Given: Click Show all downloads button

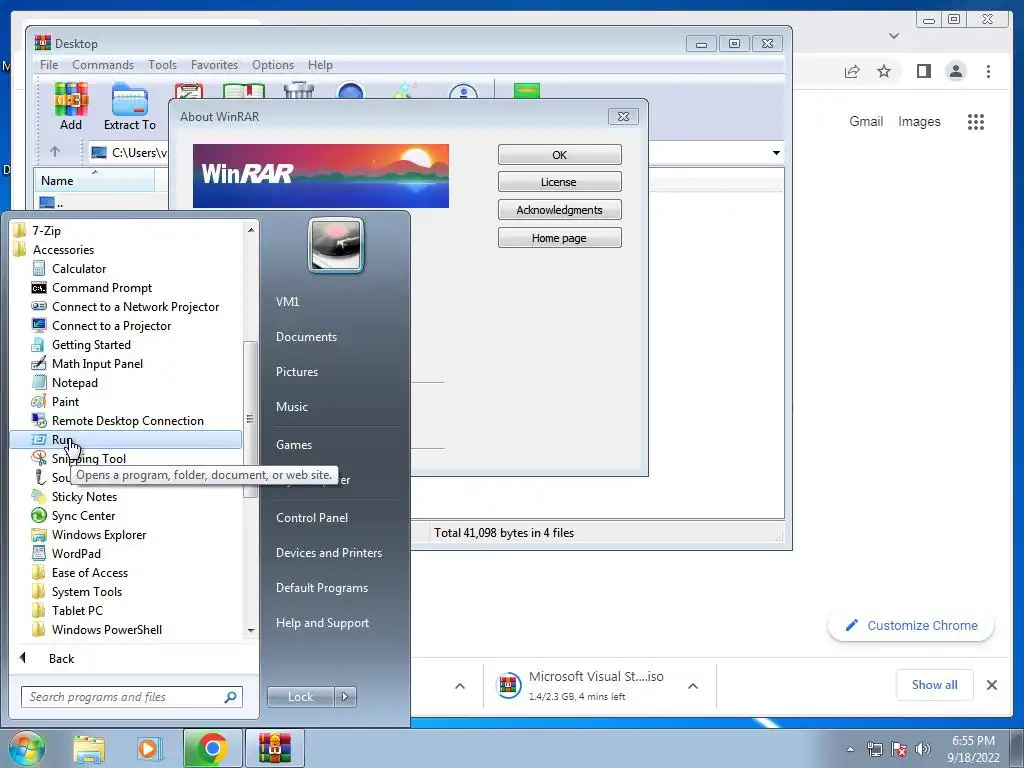Looking at the screenshot, I should click(x=935, y=684).
